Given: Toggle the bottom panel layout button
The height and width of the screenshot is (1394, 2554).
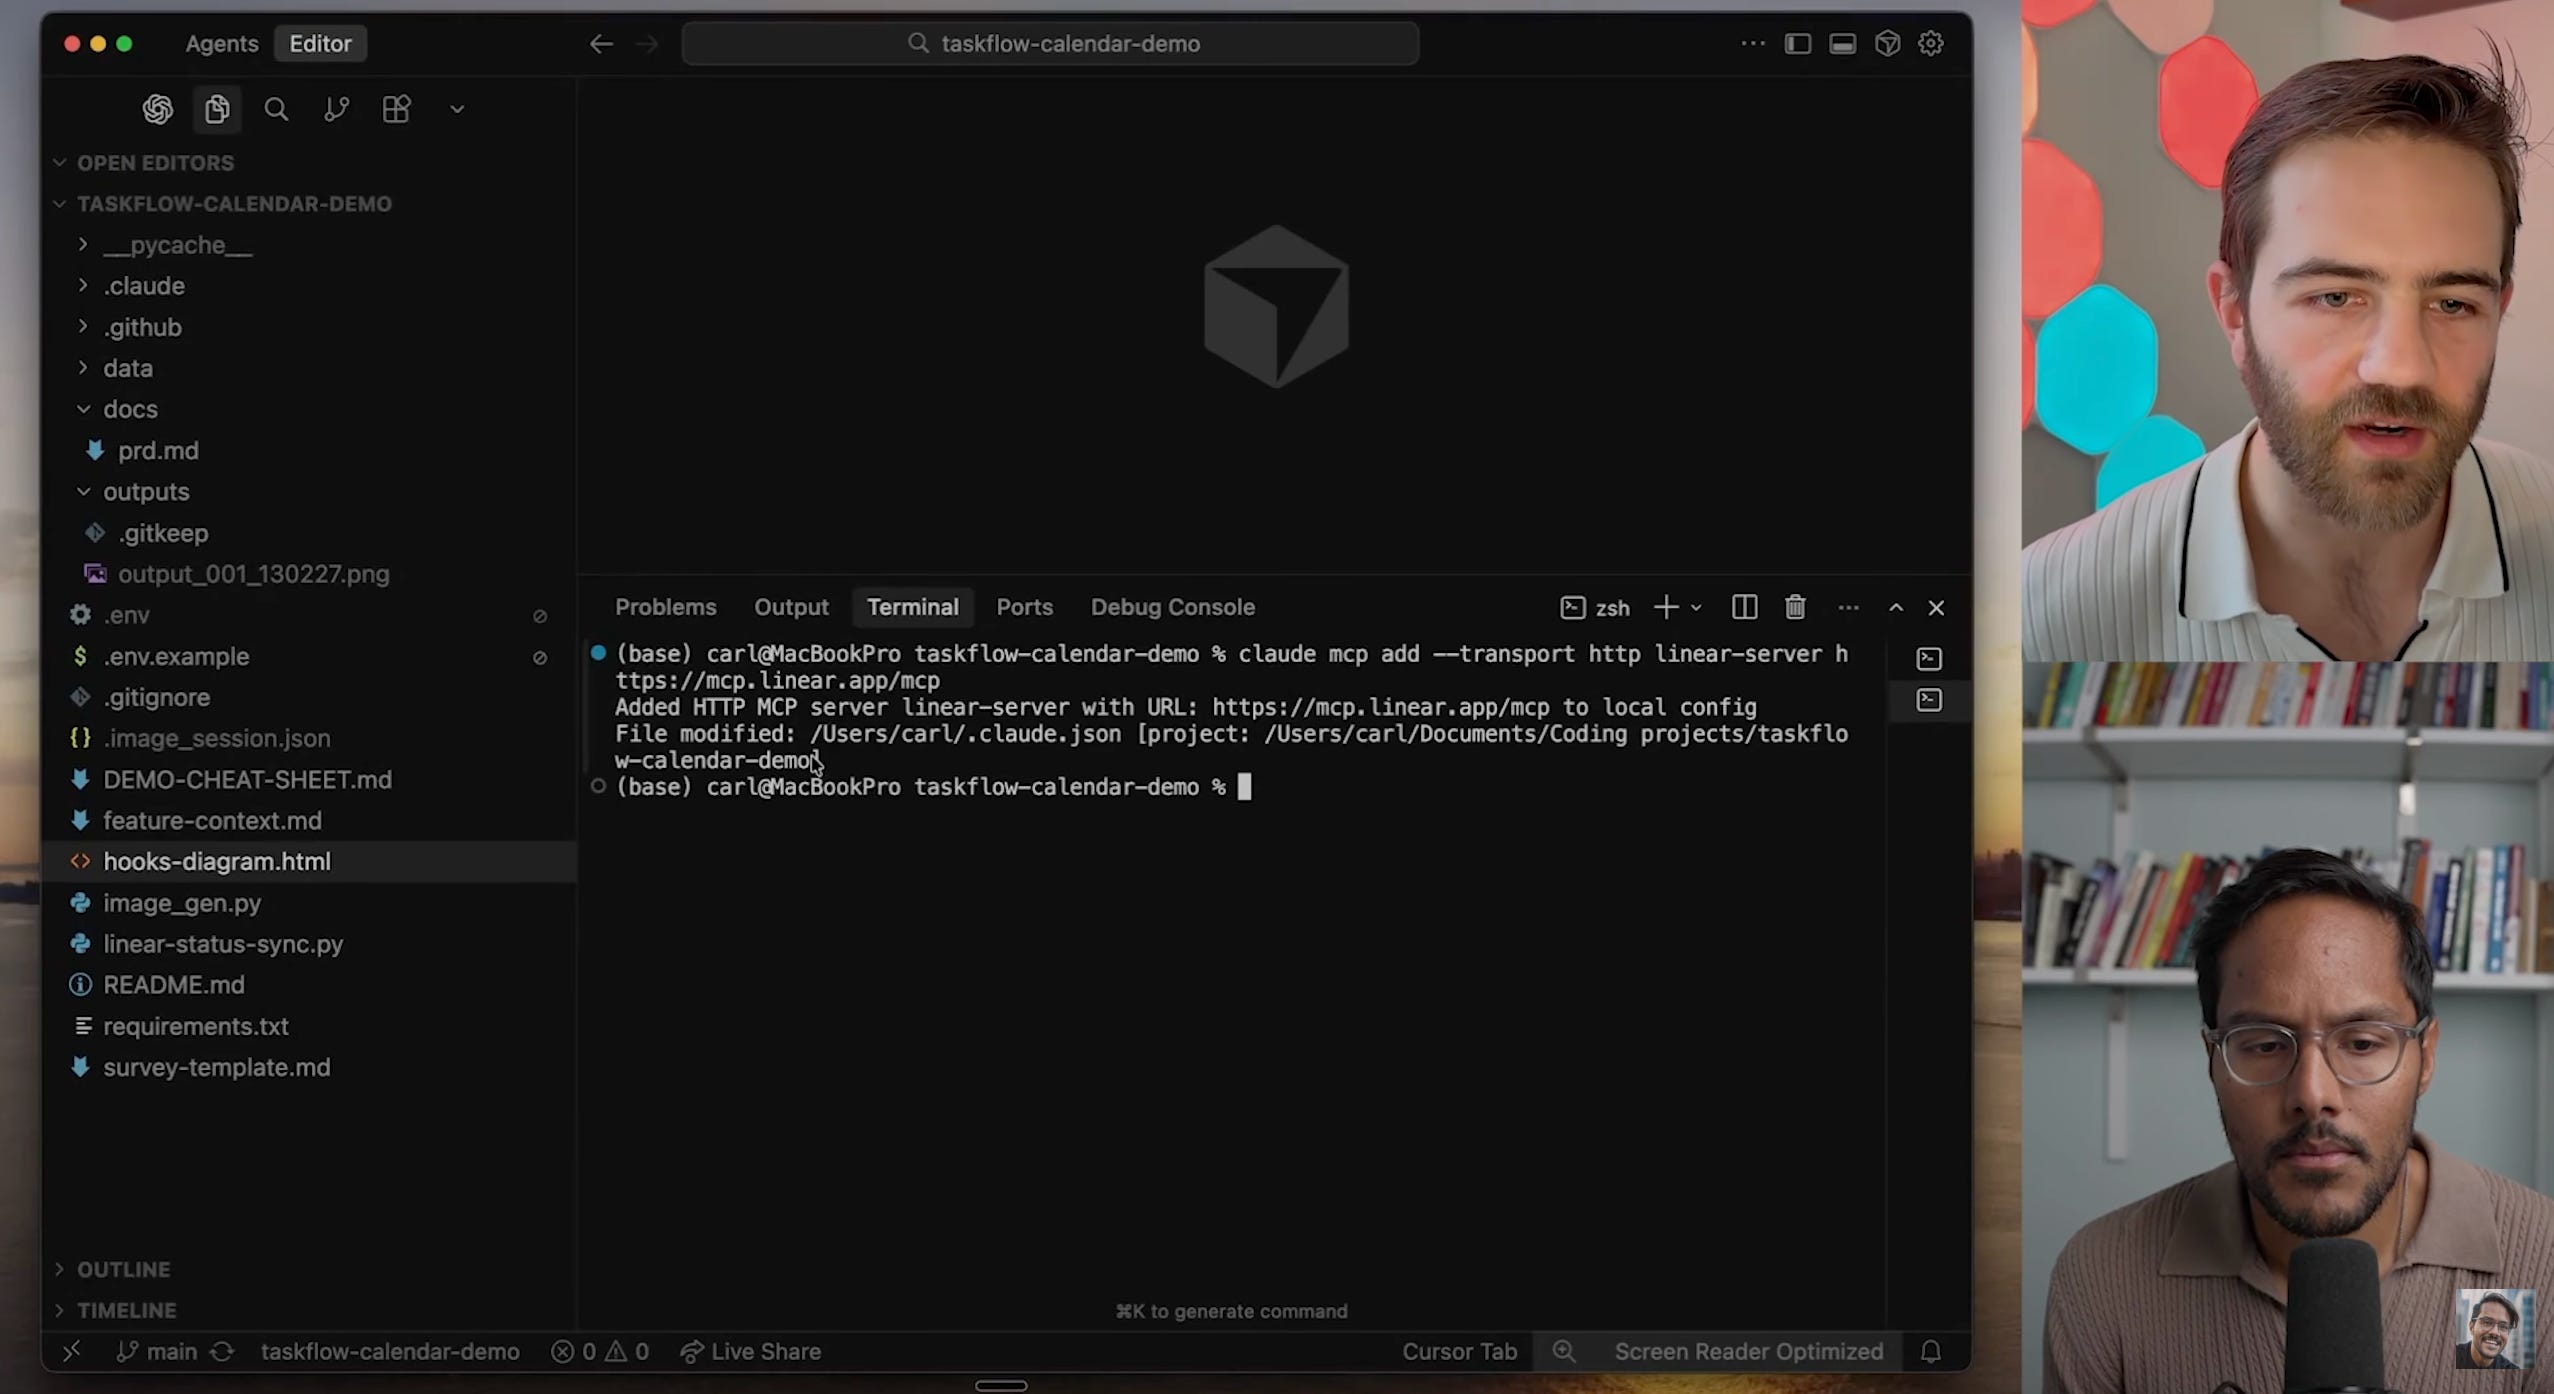Looking at the screenshot, I should coord(1842,43).
